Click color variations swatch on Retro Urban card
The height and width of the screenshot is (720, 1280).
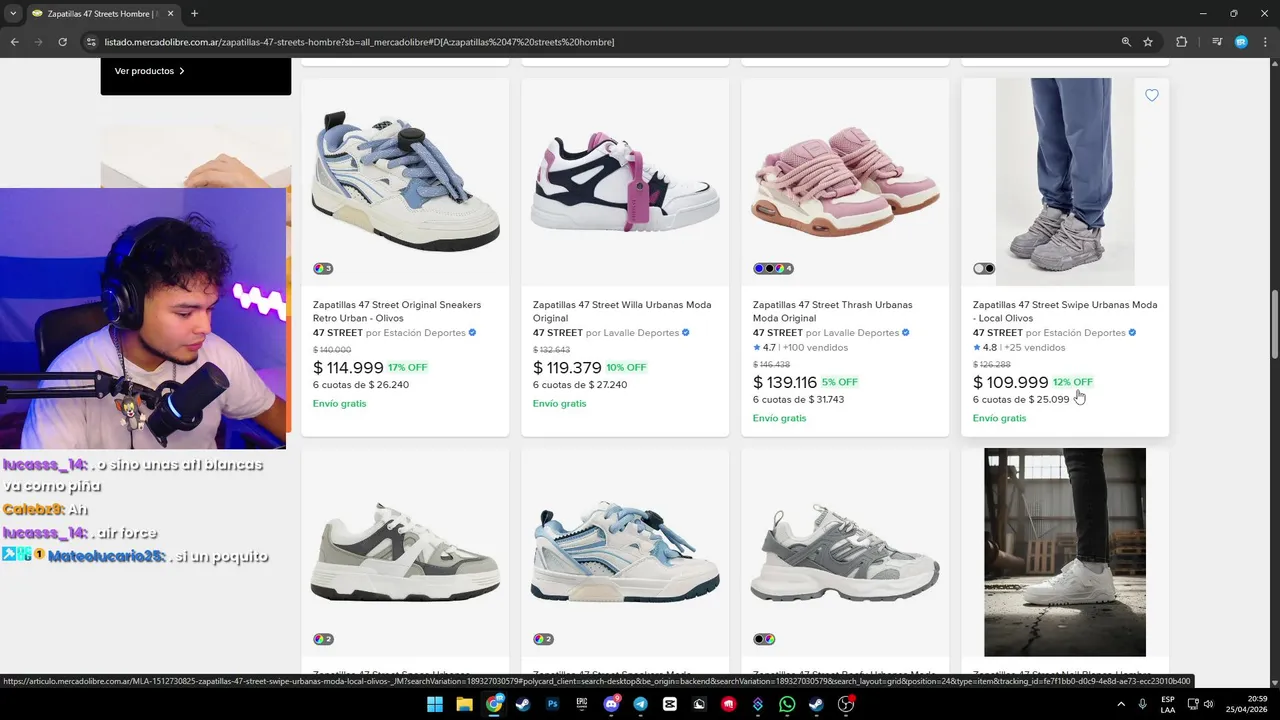323,268
